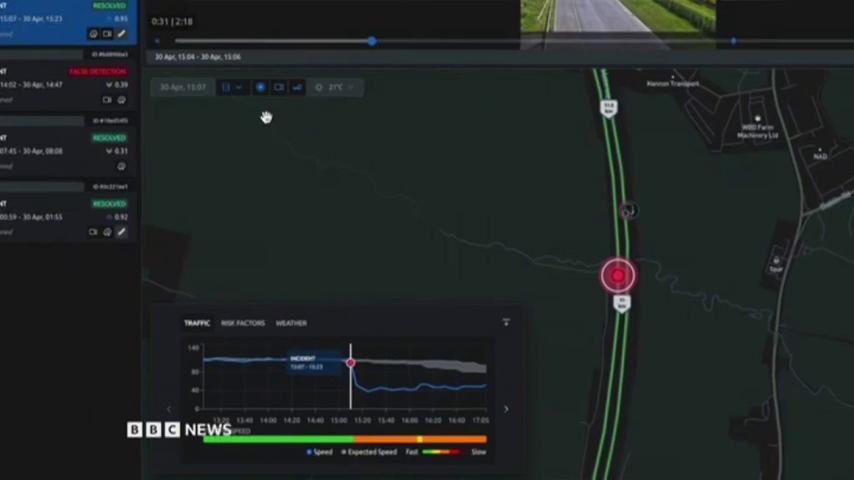Toggle the camera layer button in map toolbar
854x480 pixels.
pyautogui.click(x=279, y=87)
